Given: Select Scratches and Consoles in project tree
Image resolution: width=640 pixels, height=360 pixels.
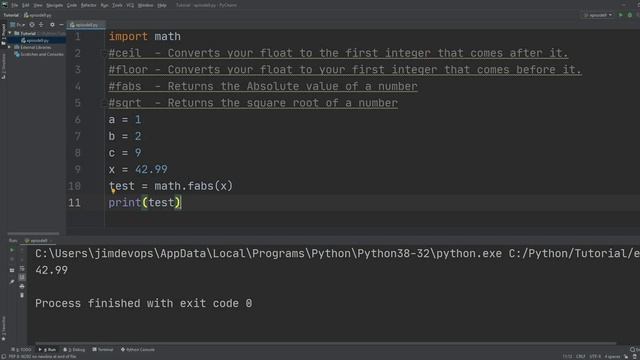Looking at the screenshot, I should pos(39,54).
